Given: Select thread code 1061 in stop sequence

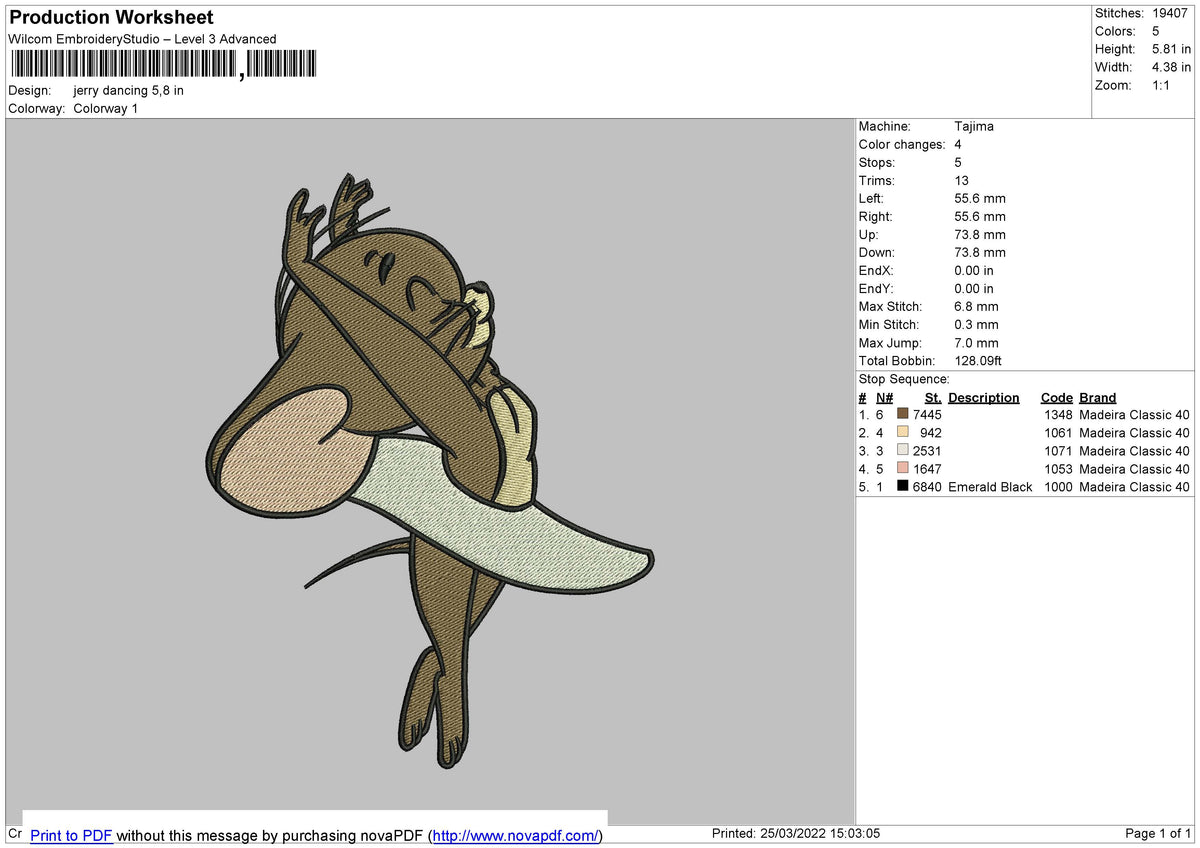Looking at the screenshot, I should (x=1058, y=433).
